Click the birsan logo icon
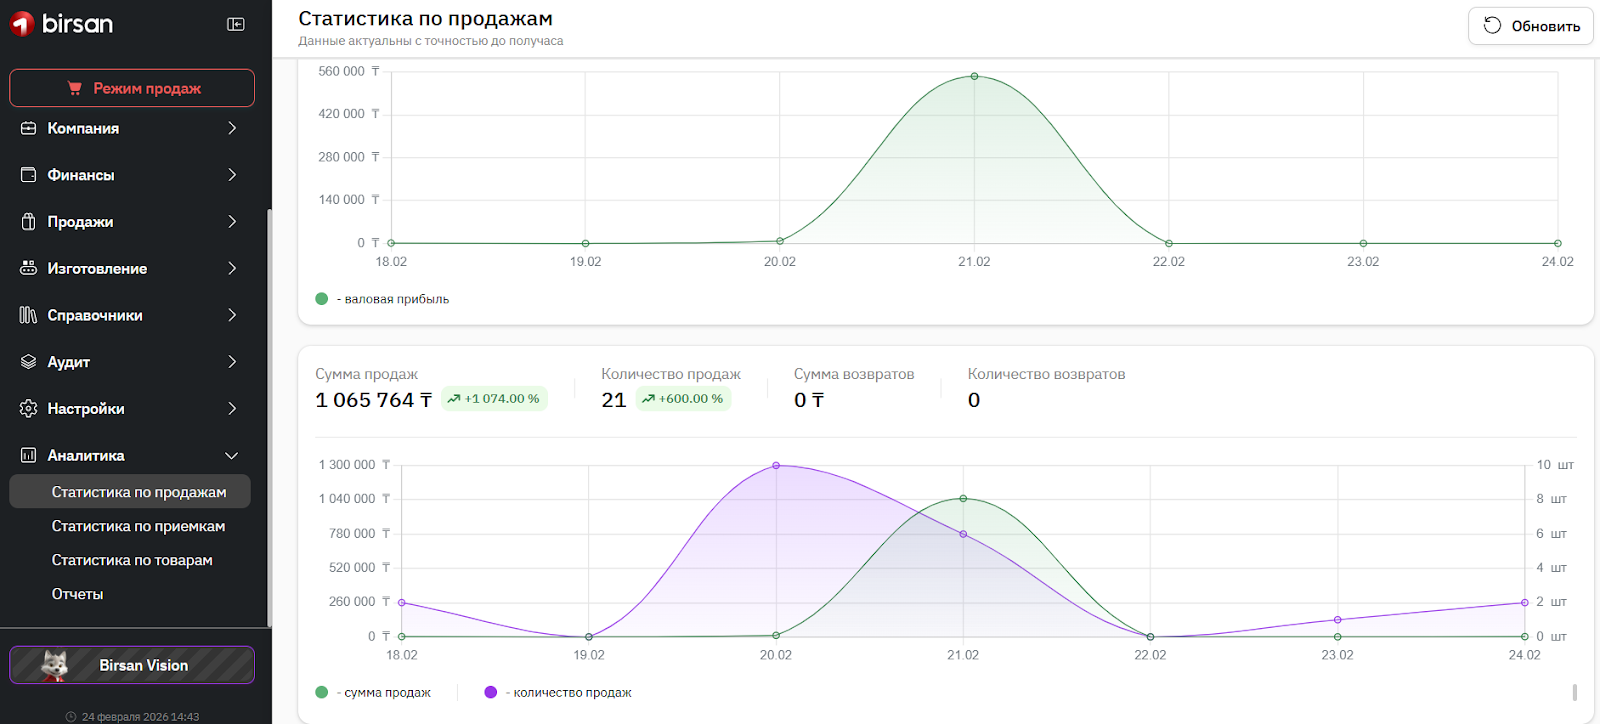The height and width of the screenshot is (724, 1600). click(22, 24)
